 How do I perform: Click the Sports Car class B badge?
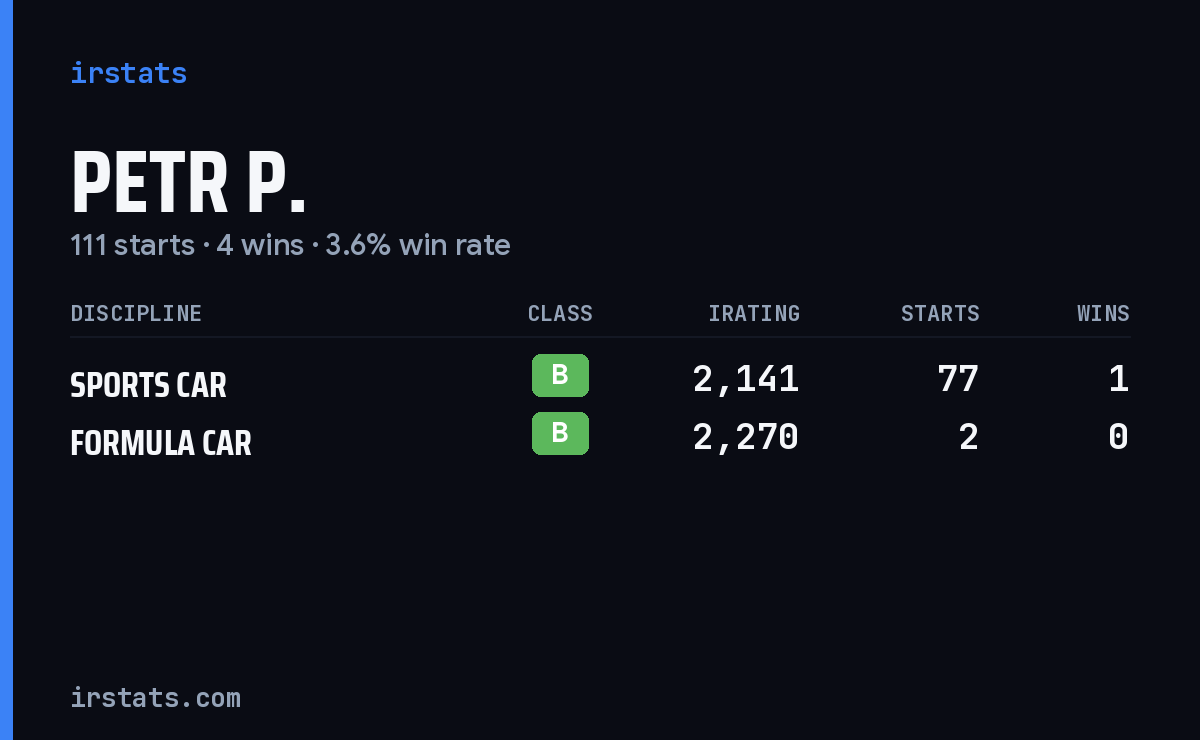(560, 376)
